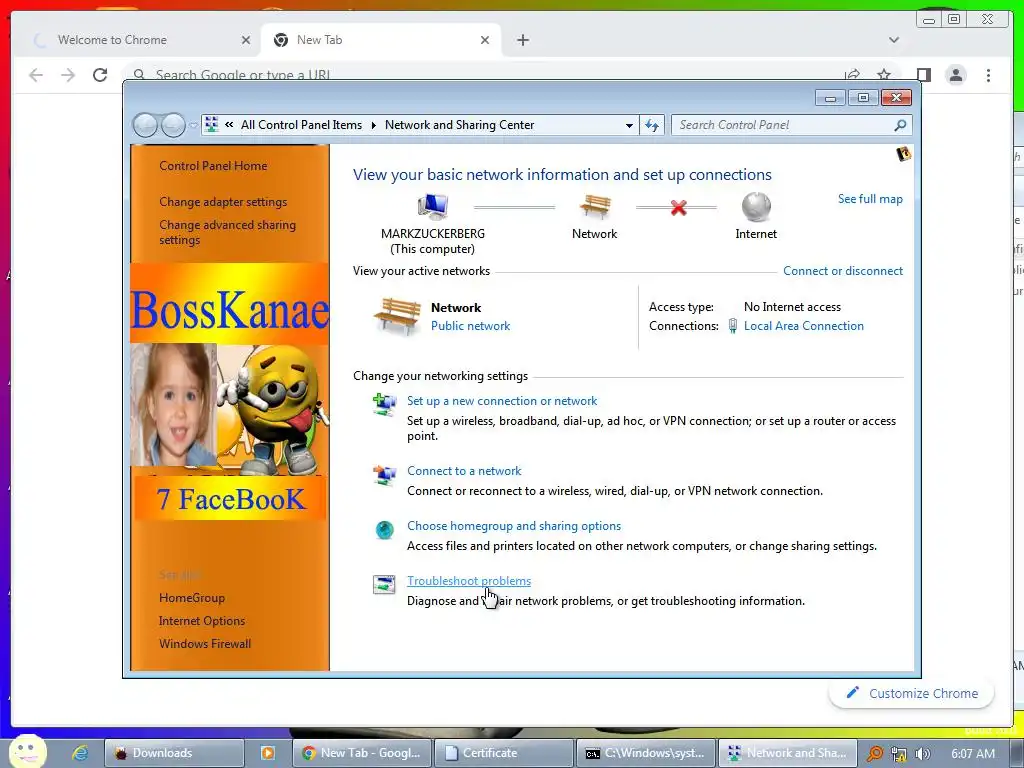
Task: Click Connect or disconnect link
Action: (842, 271)
